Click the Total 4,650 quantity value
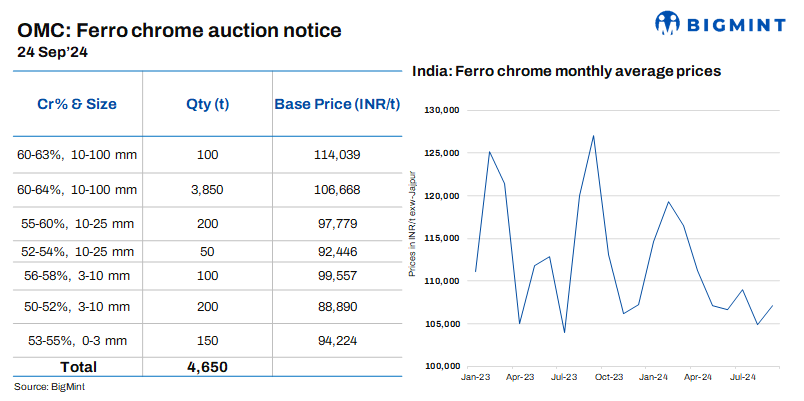 pyautogui.click(x=207, y=367)
